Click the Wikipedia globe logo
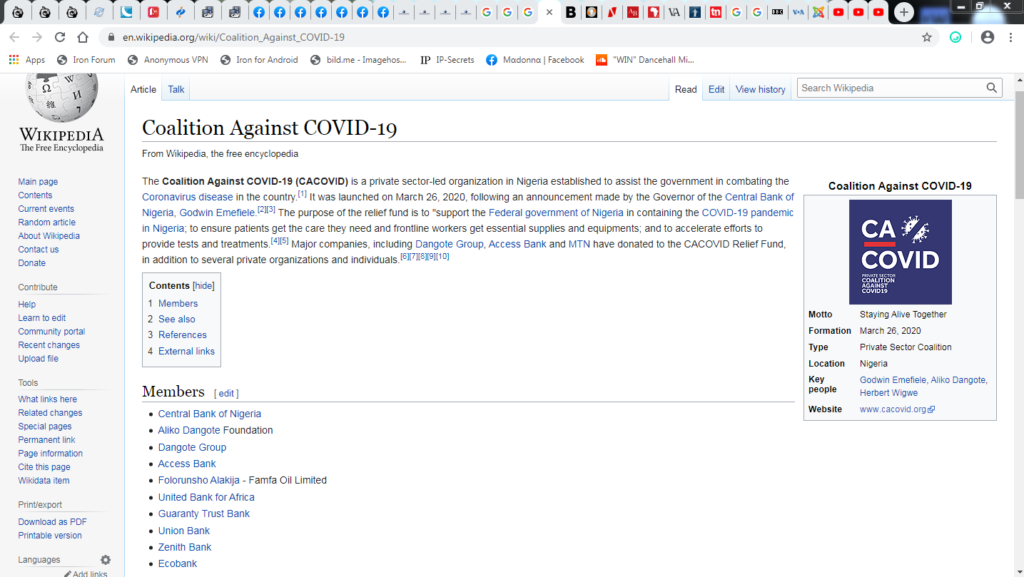1024x577 pixels. [61, 97]
